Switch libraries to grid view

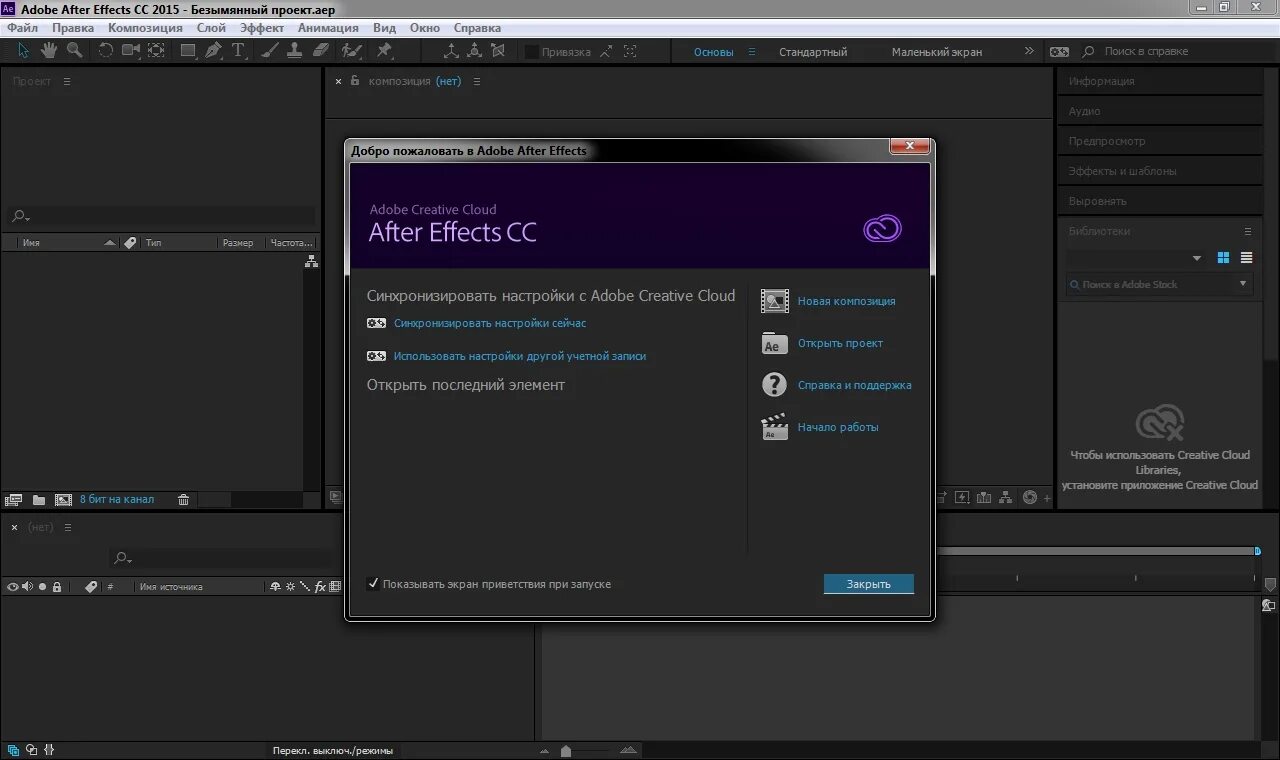(1223, 258)
